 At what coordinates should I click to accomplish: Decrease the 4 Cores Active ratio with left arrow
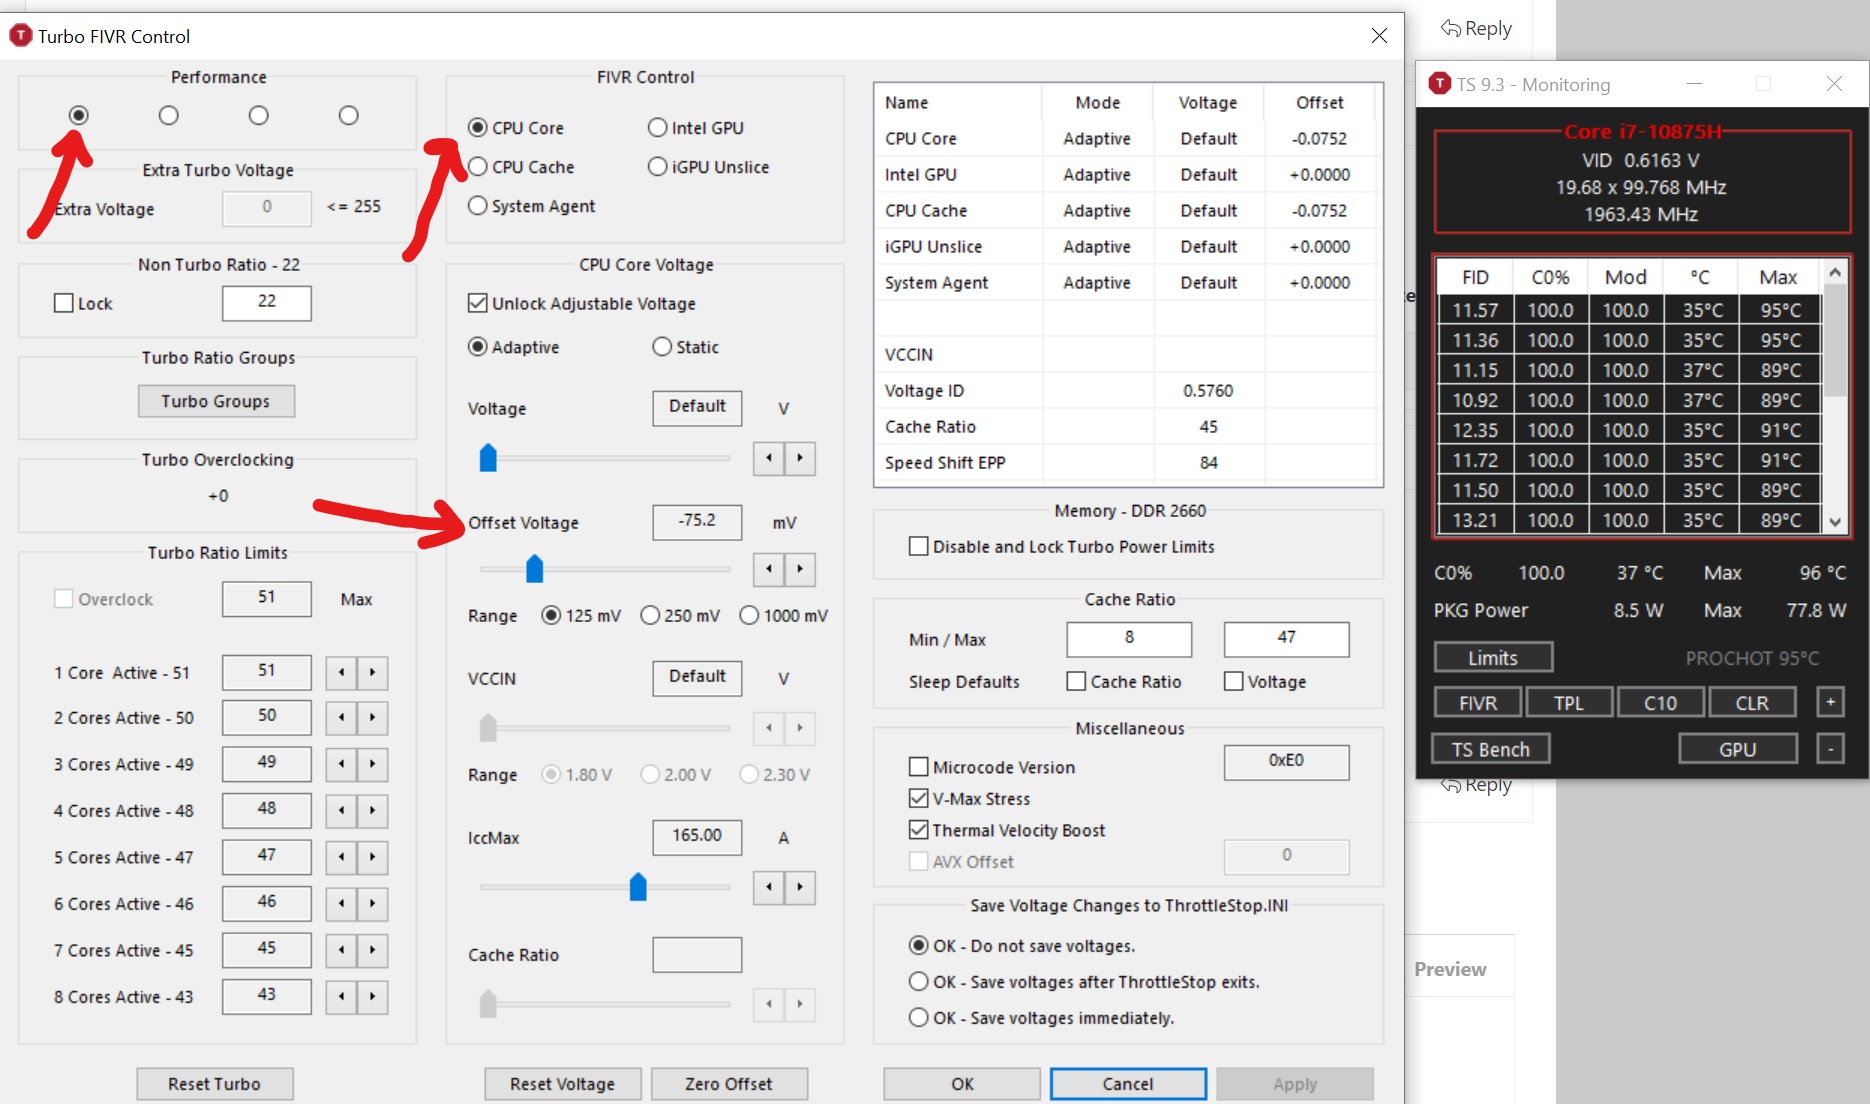click(x=341, y=810)
